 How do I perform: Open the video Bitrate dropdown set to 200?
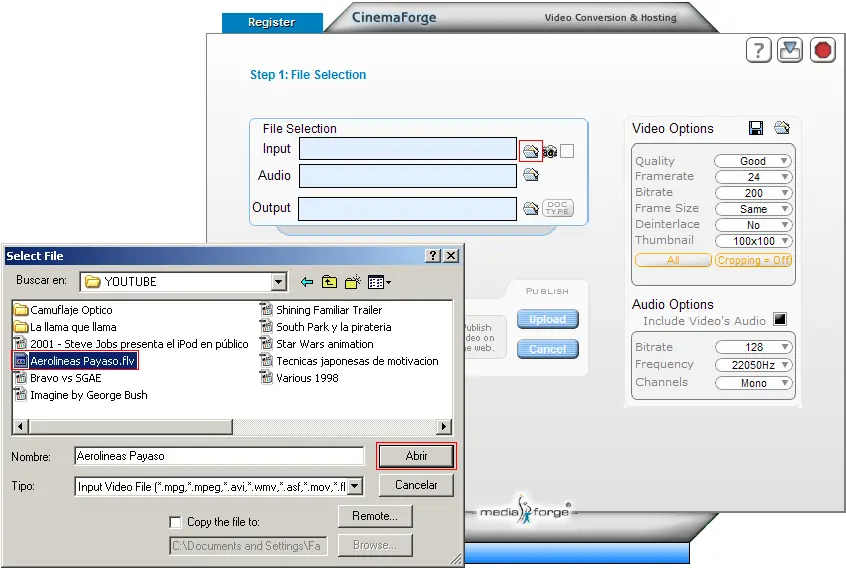click(x=753, y=193)
